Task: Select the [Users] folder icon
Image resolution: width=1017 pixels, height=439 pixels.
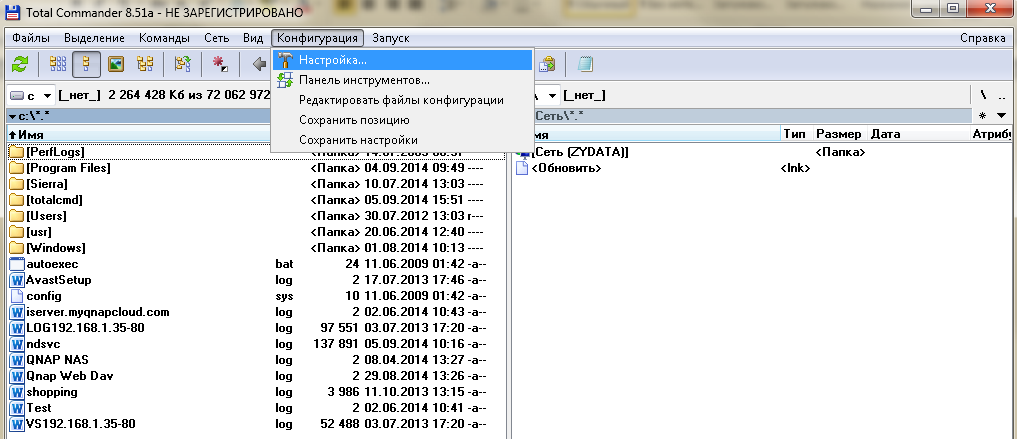Action: tap(17, 216)
